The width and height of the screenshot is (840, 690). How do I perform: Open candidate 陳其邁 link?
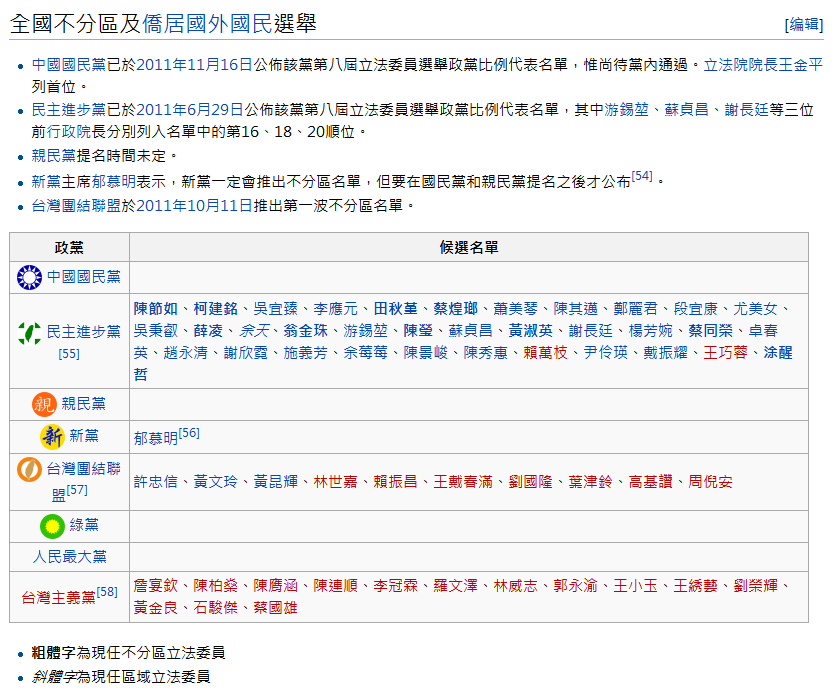tap(576, 309)
